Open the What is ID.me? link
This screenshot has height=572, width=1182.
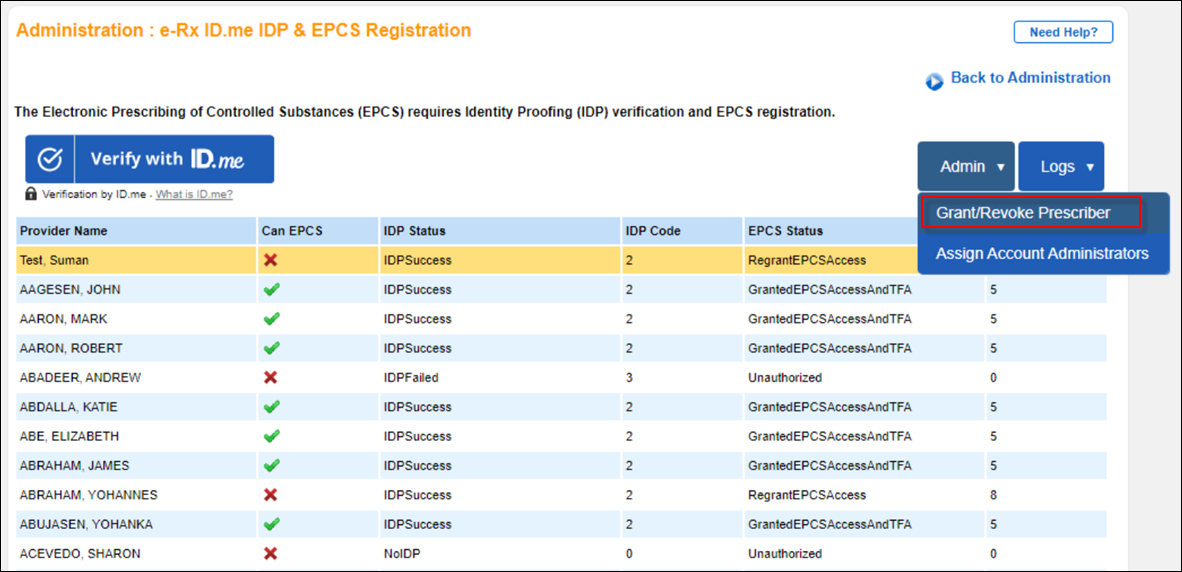point(194,194)
